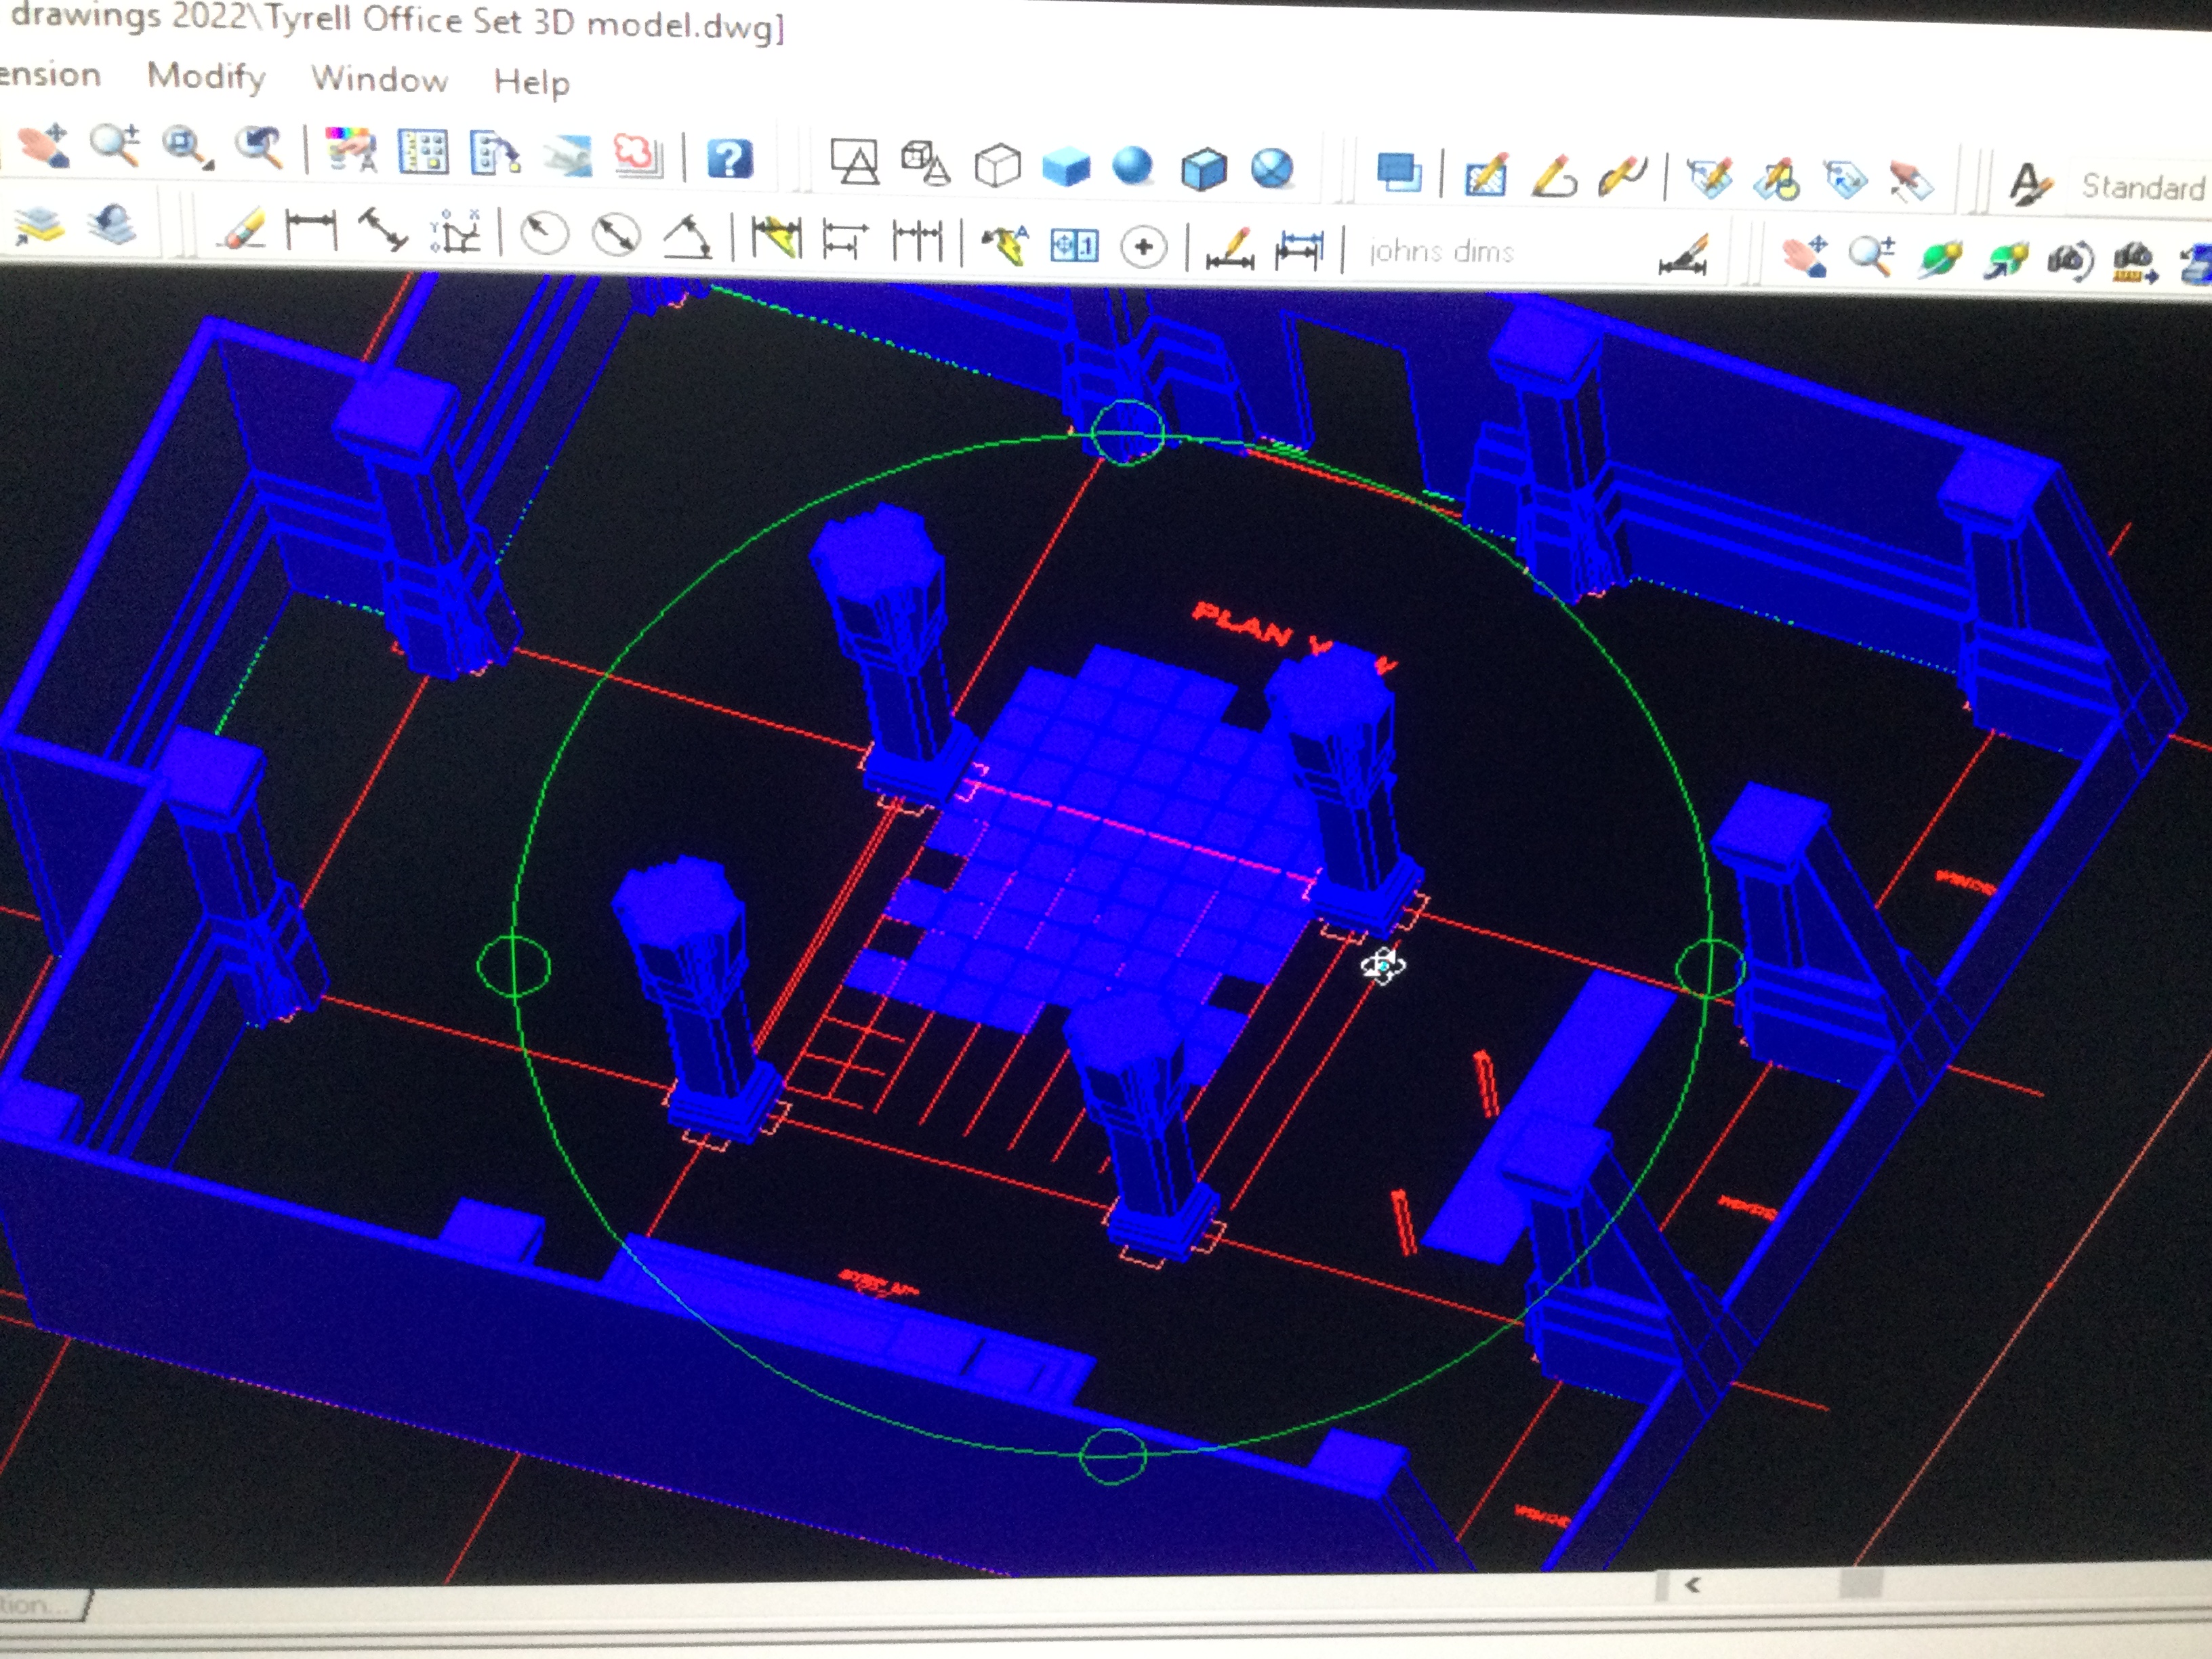Activate the 3D Orbit green sphere icon

[x=1940, y=259]
